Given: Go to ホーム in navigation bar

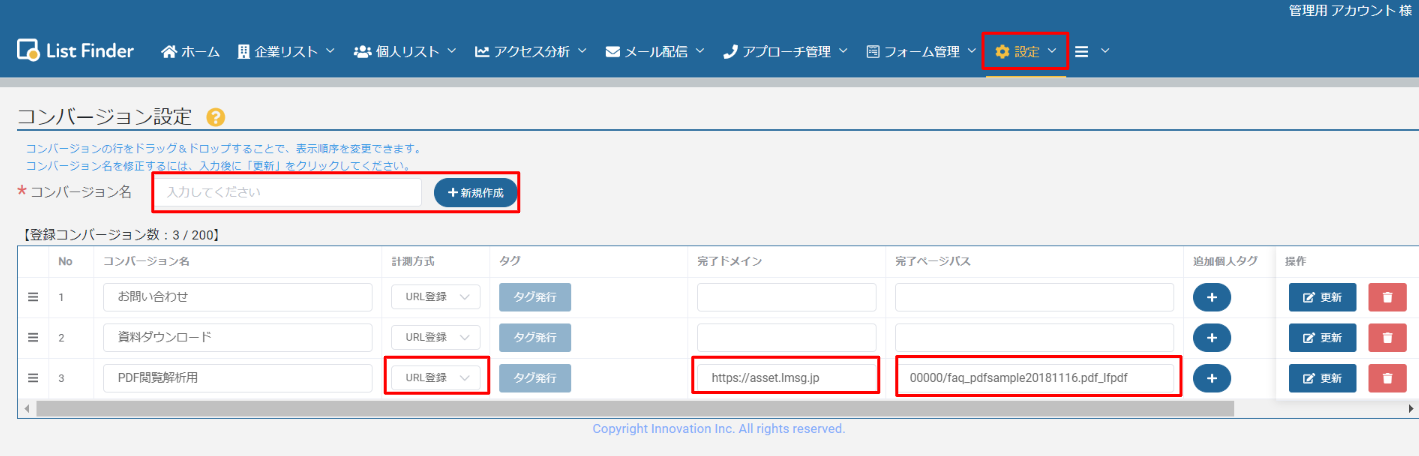Looking at the screenshot, I should click(x=190, y=51).
